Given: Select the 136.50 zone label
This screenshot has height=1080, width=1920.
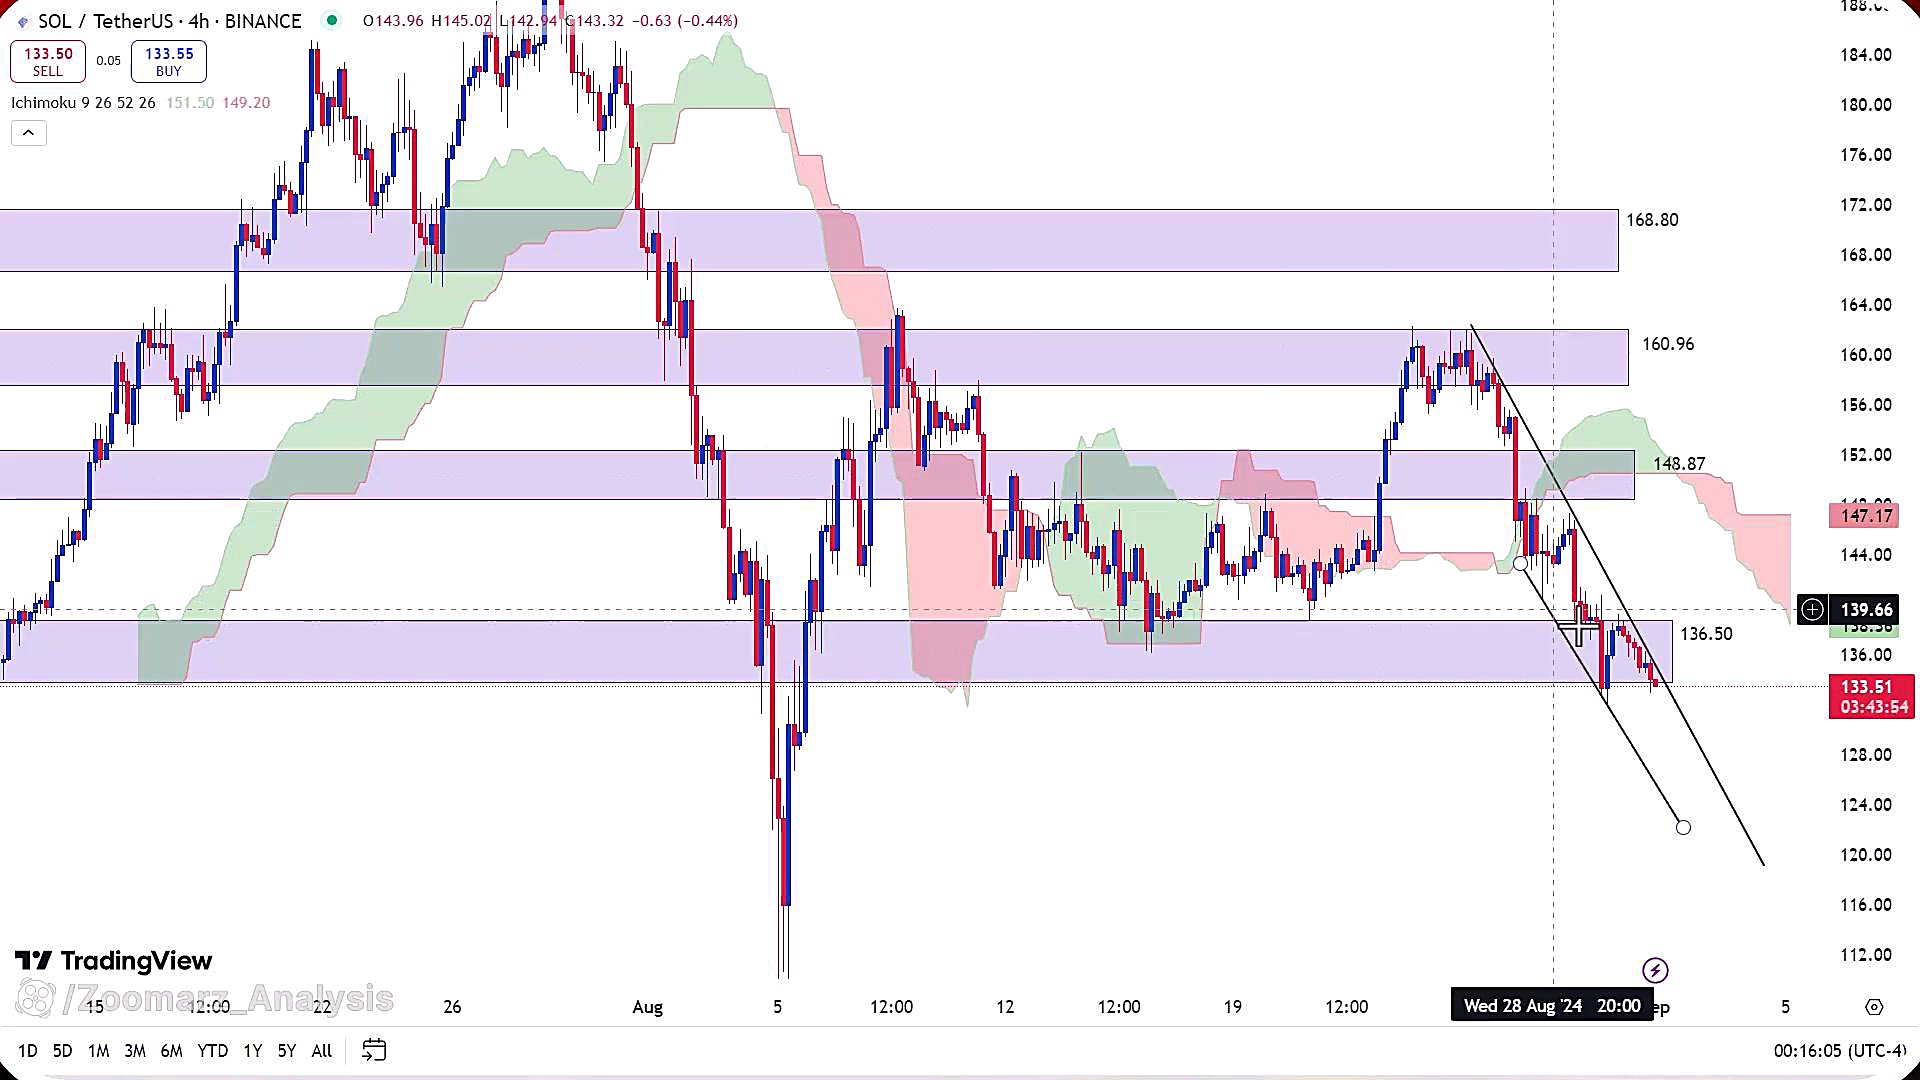Looking at the screenshot, I should click(1706, 634).
